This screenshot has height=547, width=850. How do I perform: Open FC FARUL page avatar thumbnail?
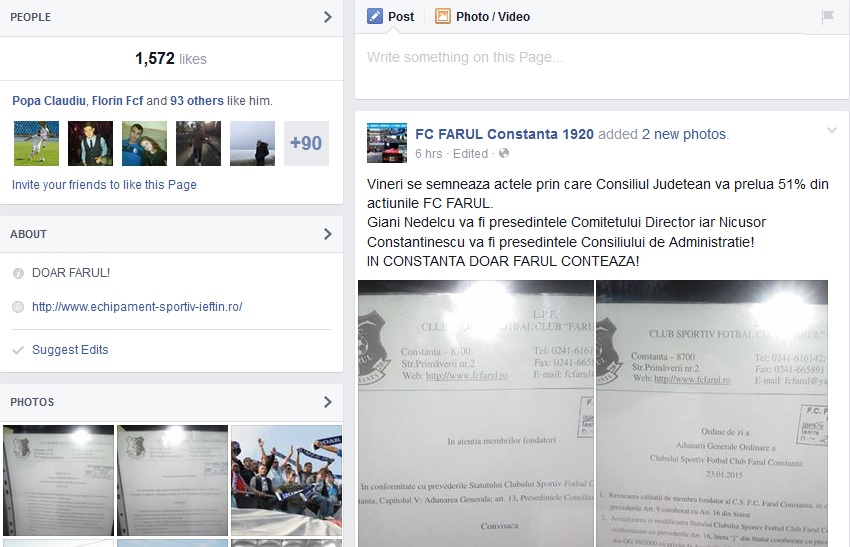point(387,143)
